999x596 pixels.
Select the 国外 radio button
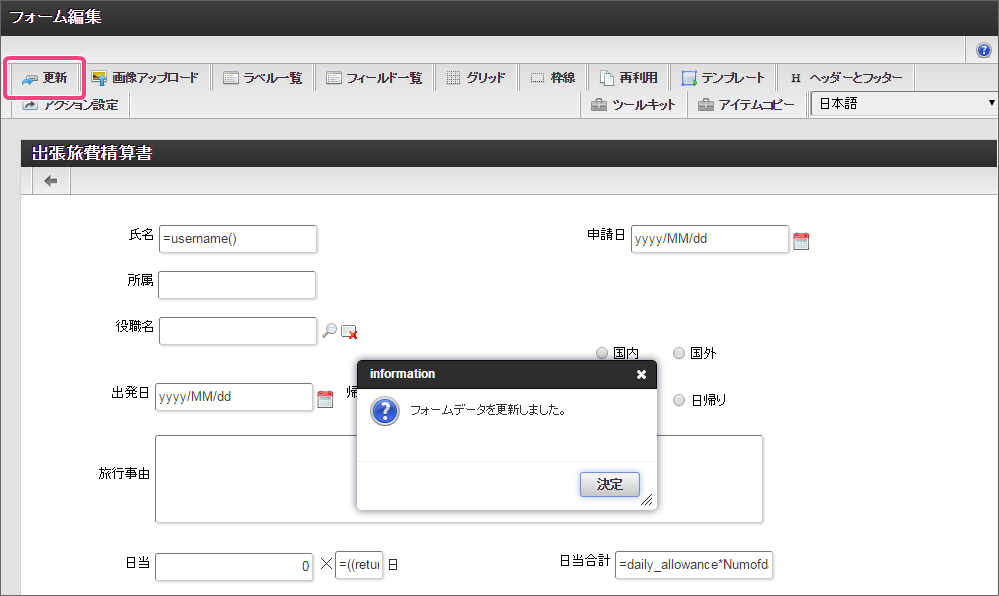[x=679, y=353]
